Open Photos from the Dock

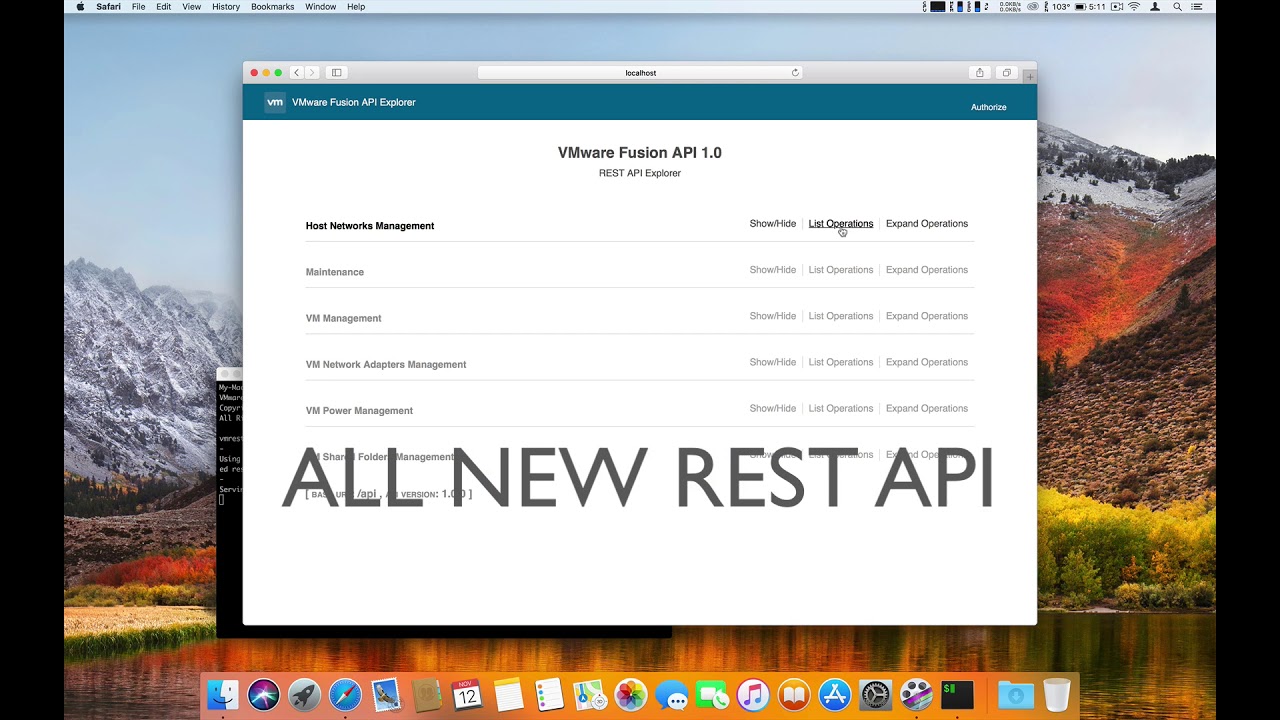[x=631, y=694]
